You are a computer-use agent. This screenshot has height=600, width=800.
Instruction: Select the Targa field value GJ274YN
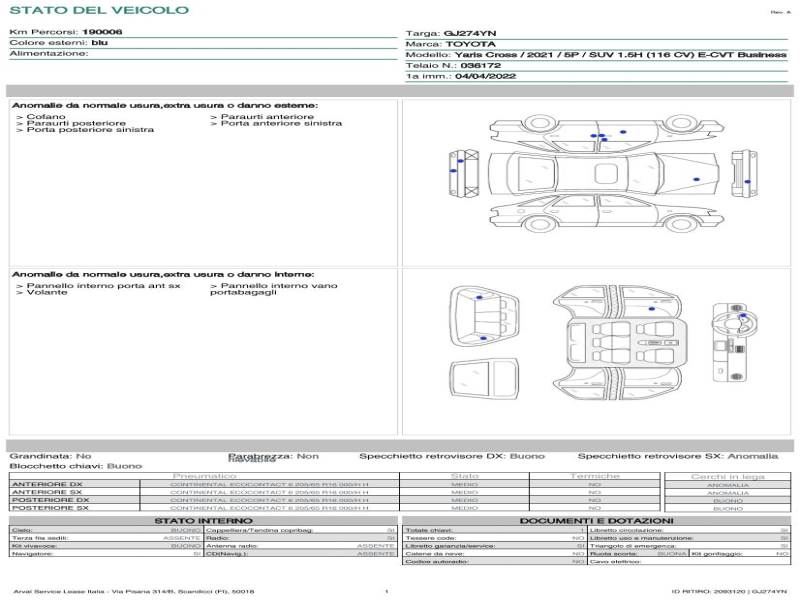(x=470, y=34)
